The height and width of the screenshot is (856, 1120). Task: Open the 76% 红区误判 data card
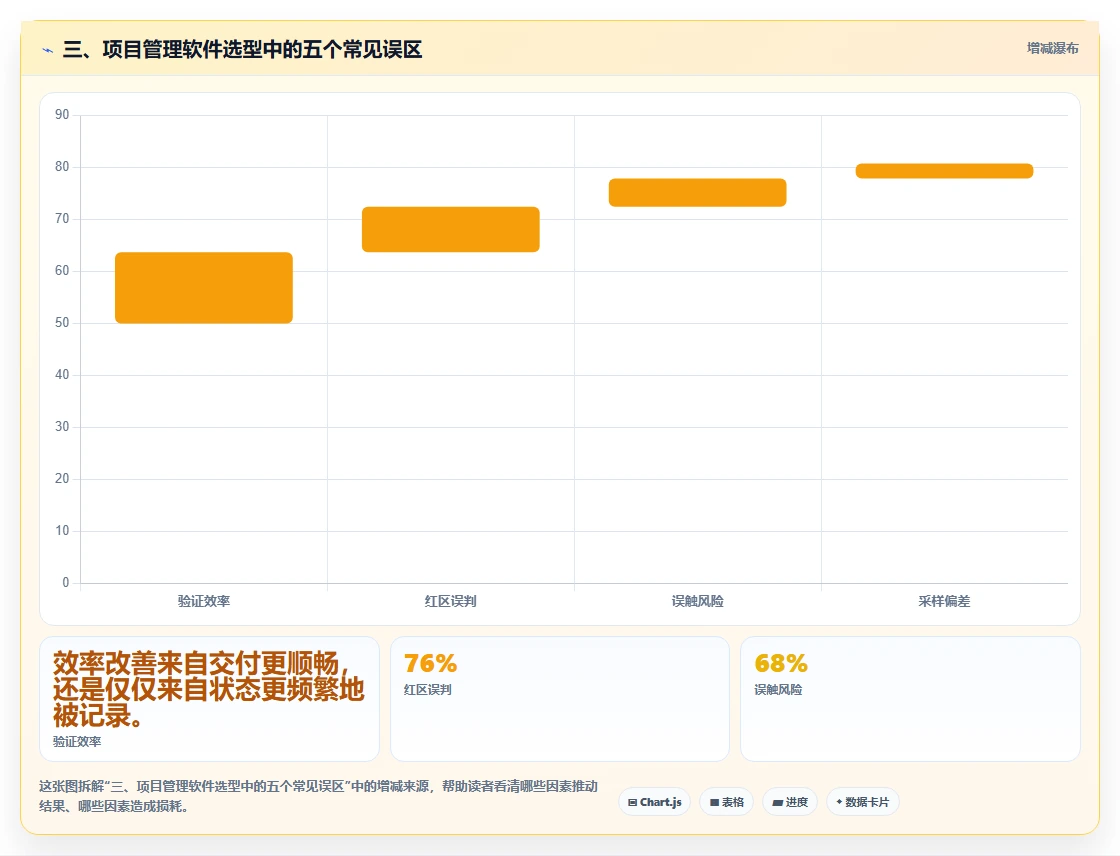[x=560, y=699]
